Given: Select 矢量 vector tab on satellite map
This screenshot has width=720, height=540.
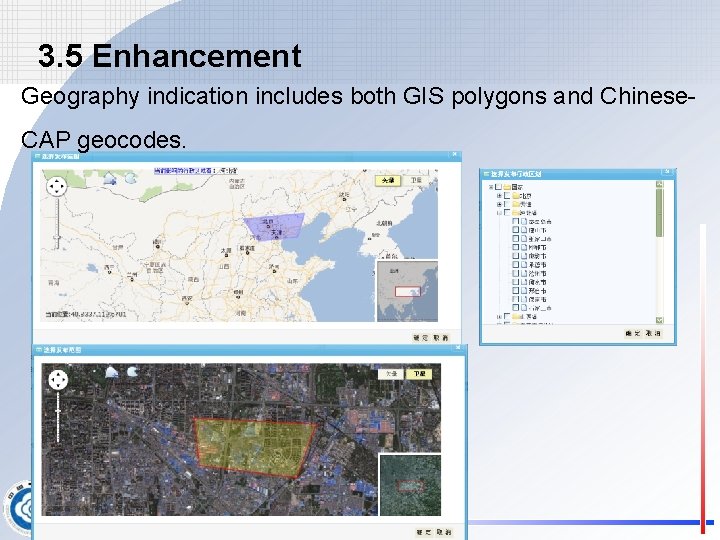Looking at the screenshot, I should pyautogui.click(x=391, y=374).
